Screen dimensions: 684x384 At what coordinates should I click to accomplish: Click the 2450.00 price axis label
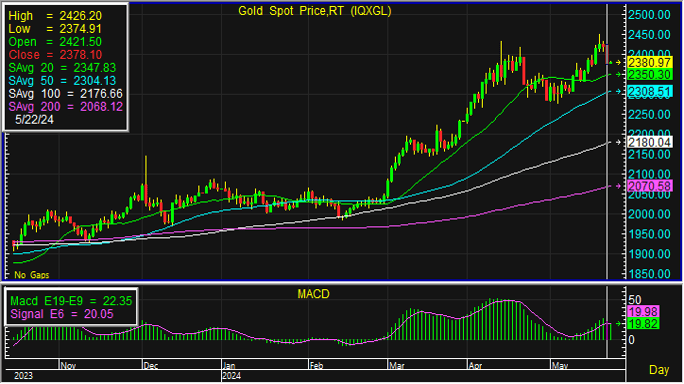click(x=649, y=35)
